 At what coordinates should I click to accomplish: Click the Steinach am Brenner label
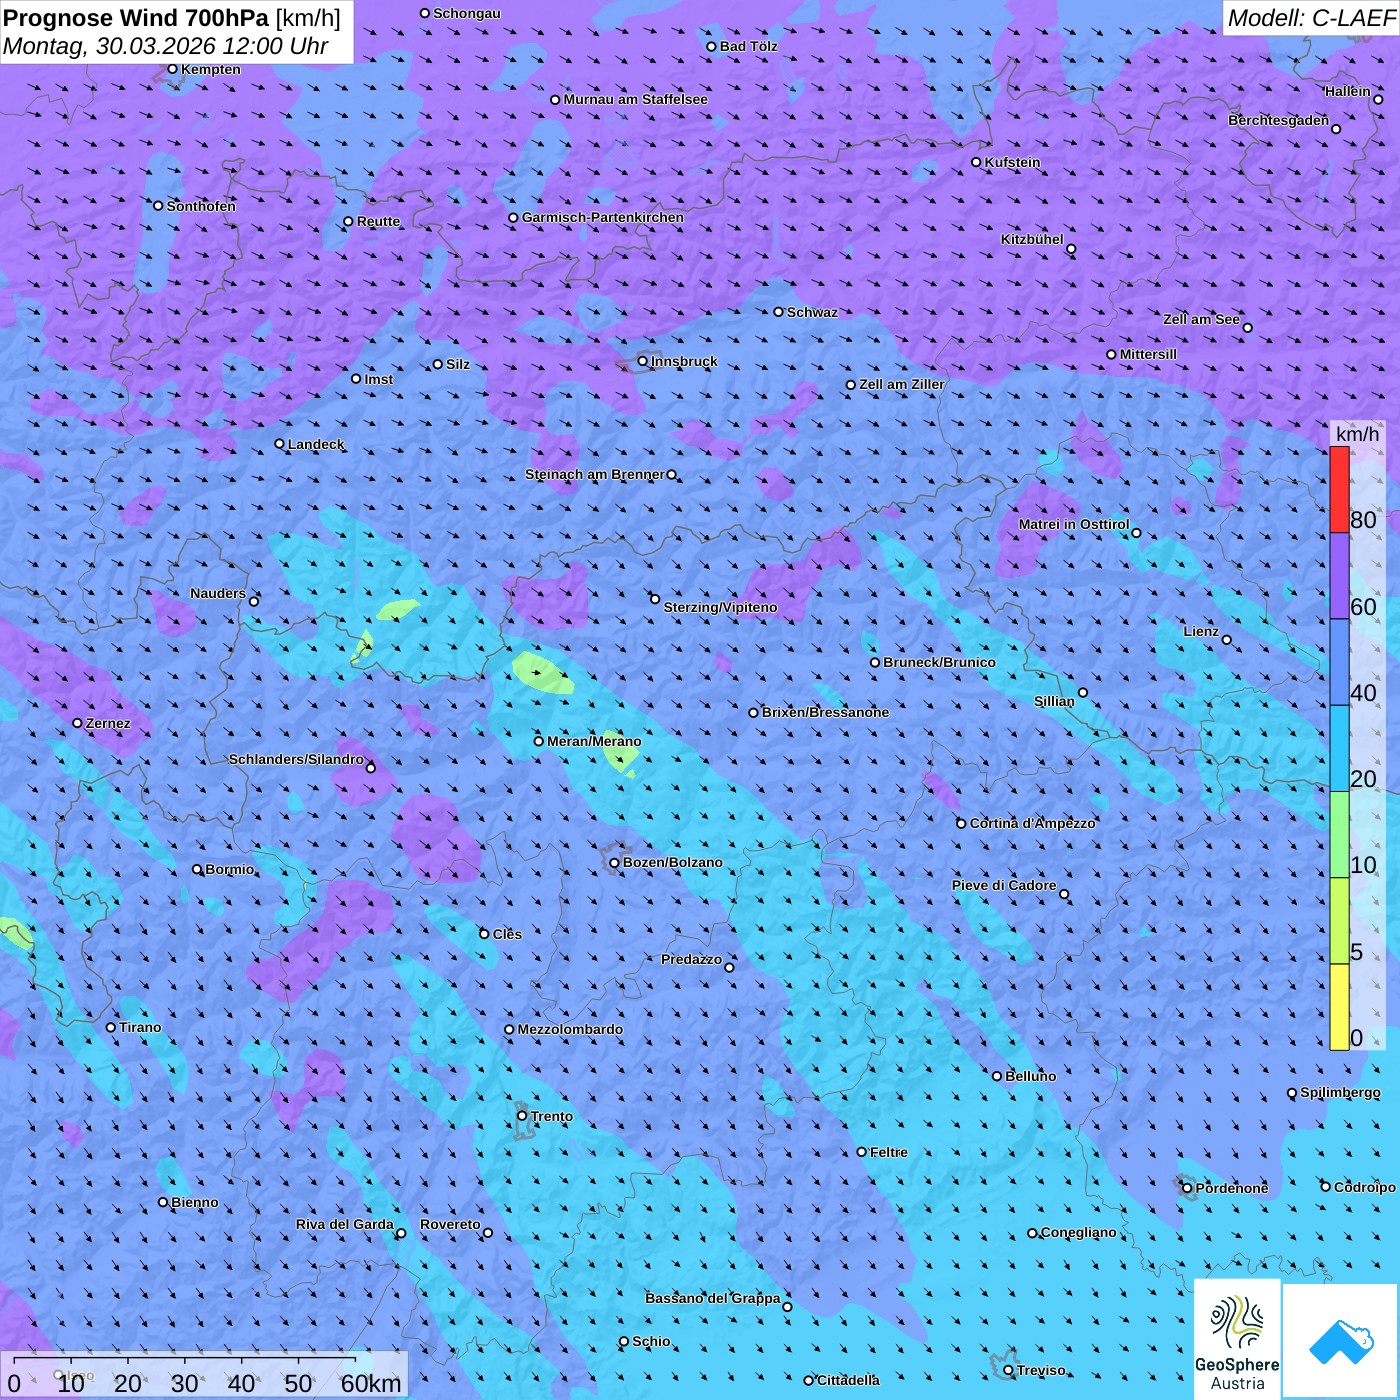pos(594,474)
